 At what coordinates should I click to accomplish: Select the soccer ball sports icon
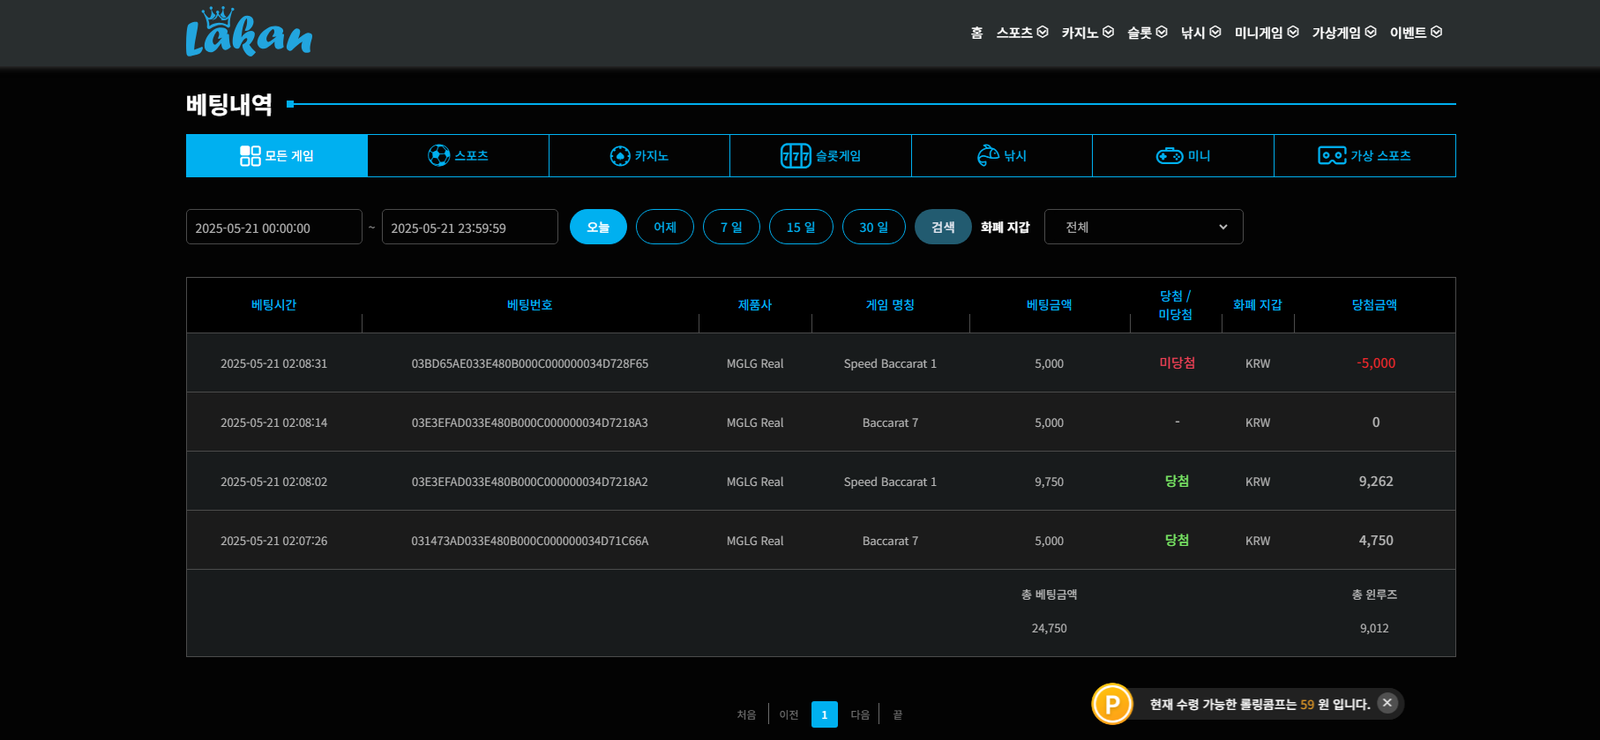pos(439,156)
